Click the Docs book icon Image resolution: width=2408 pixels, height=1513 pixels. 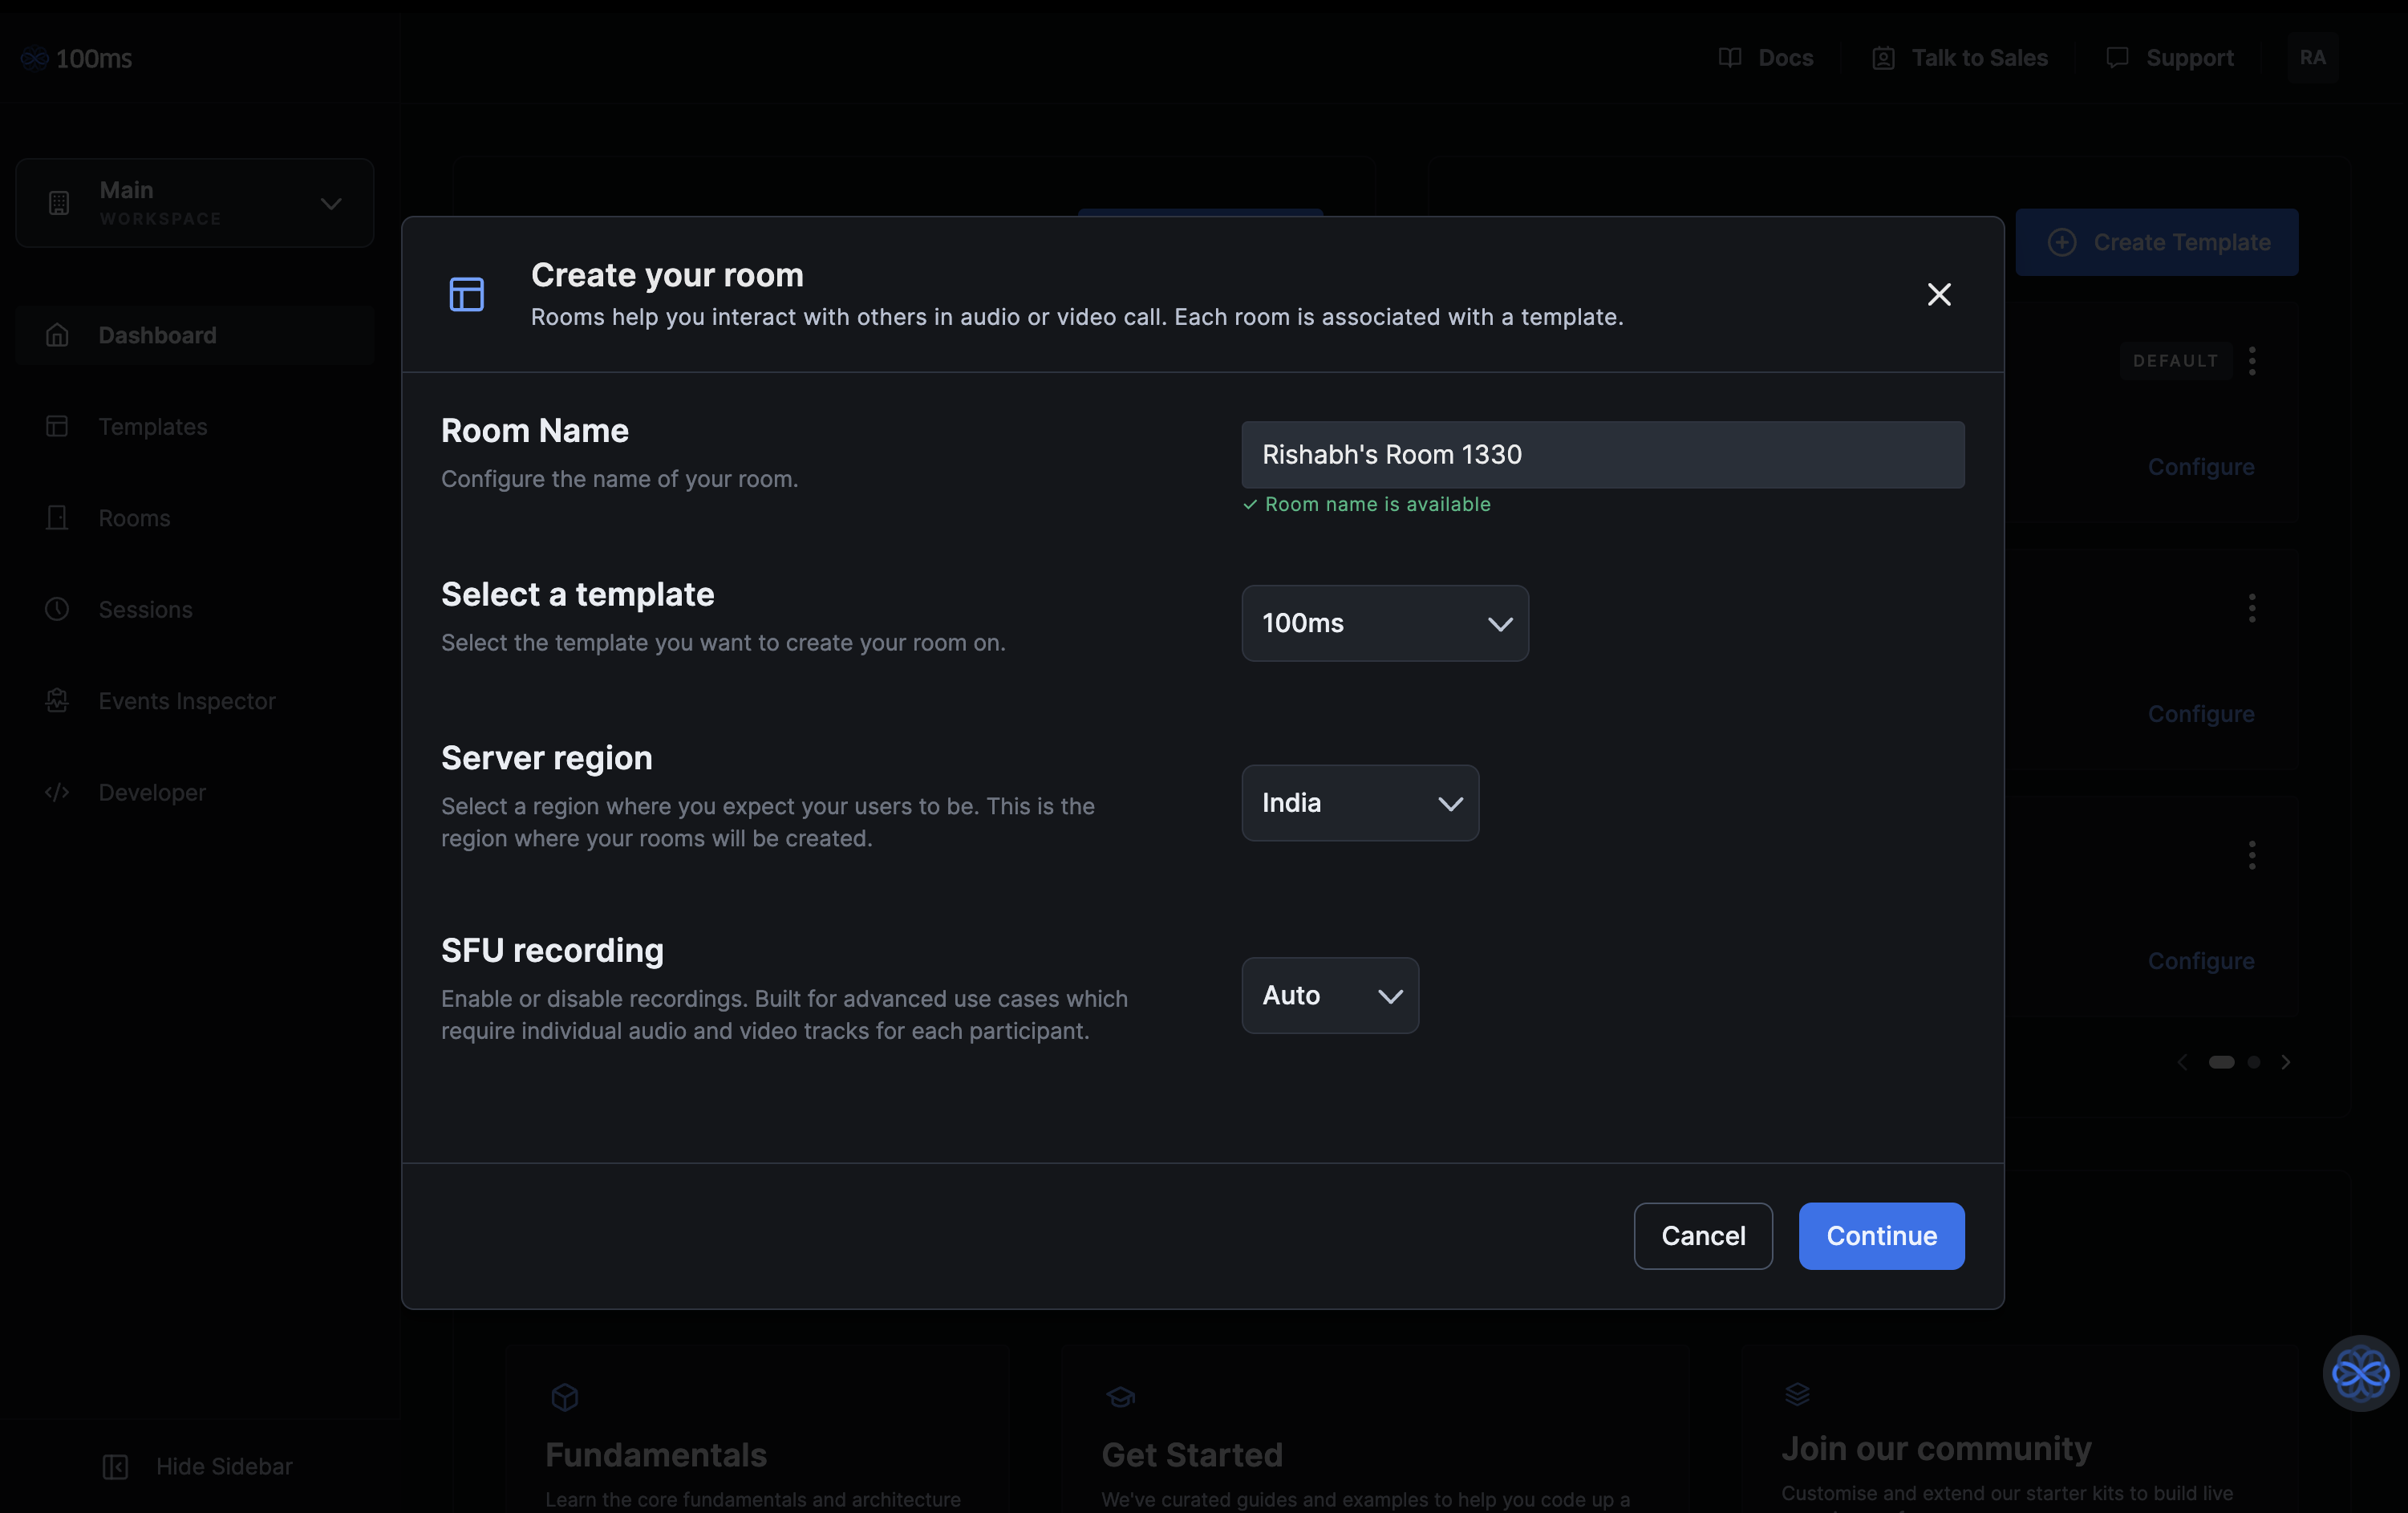click(x=1729, y=58)
